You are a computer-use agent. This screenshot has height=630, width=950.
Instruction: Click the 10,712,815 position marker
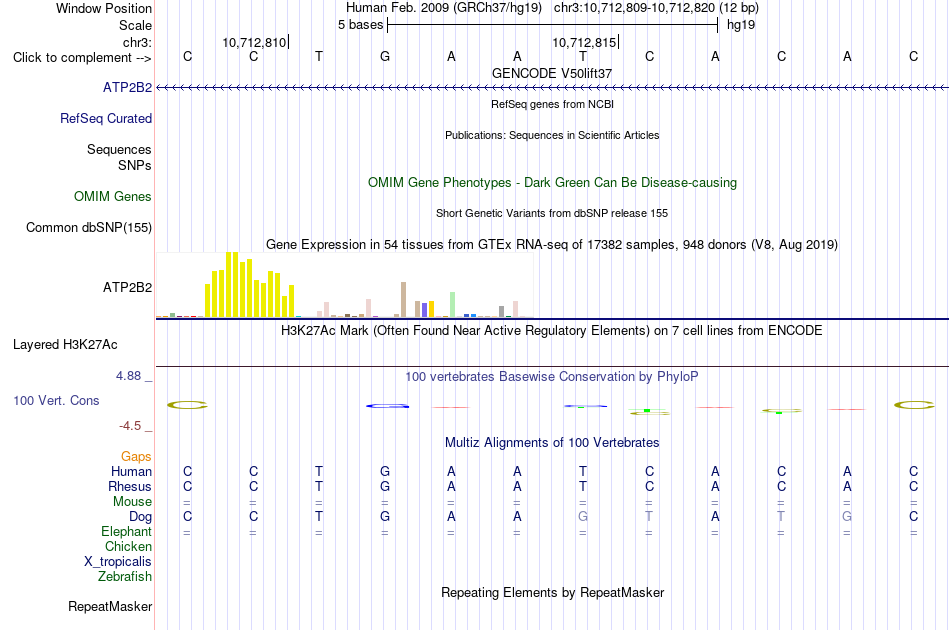(584, 42)
